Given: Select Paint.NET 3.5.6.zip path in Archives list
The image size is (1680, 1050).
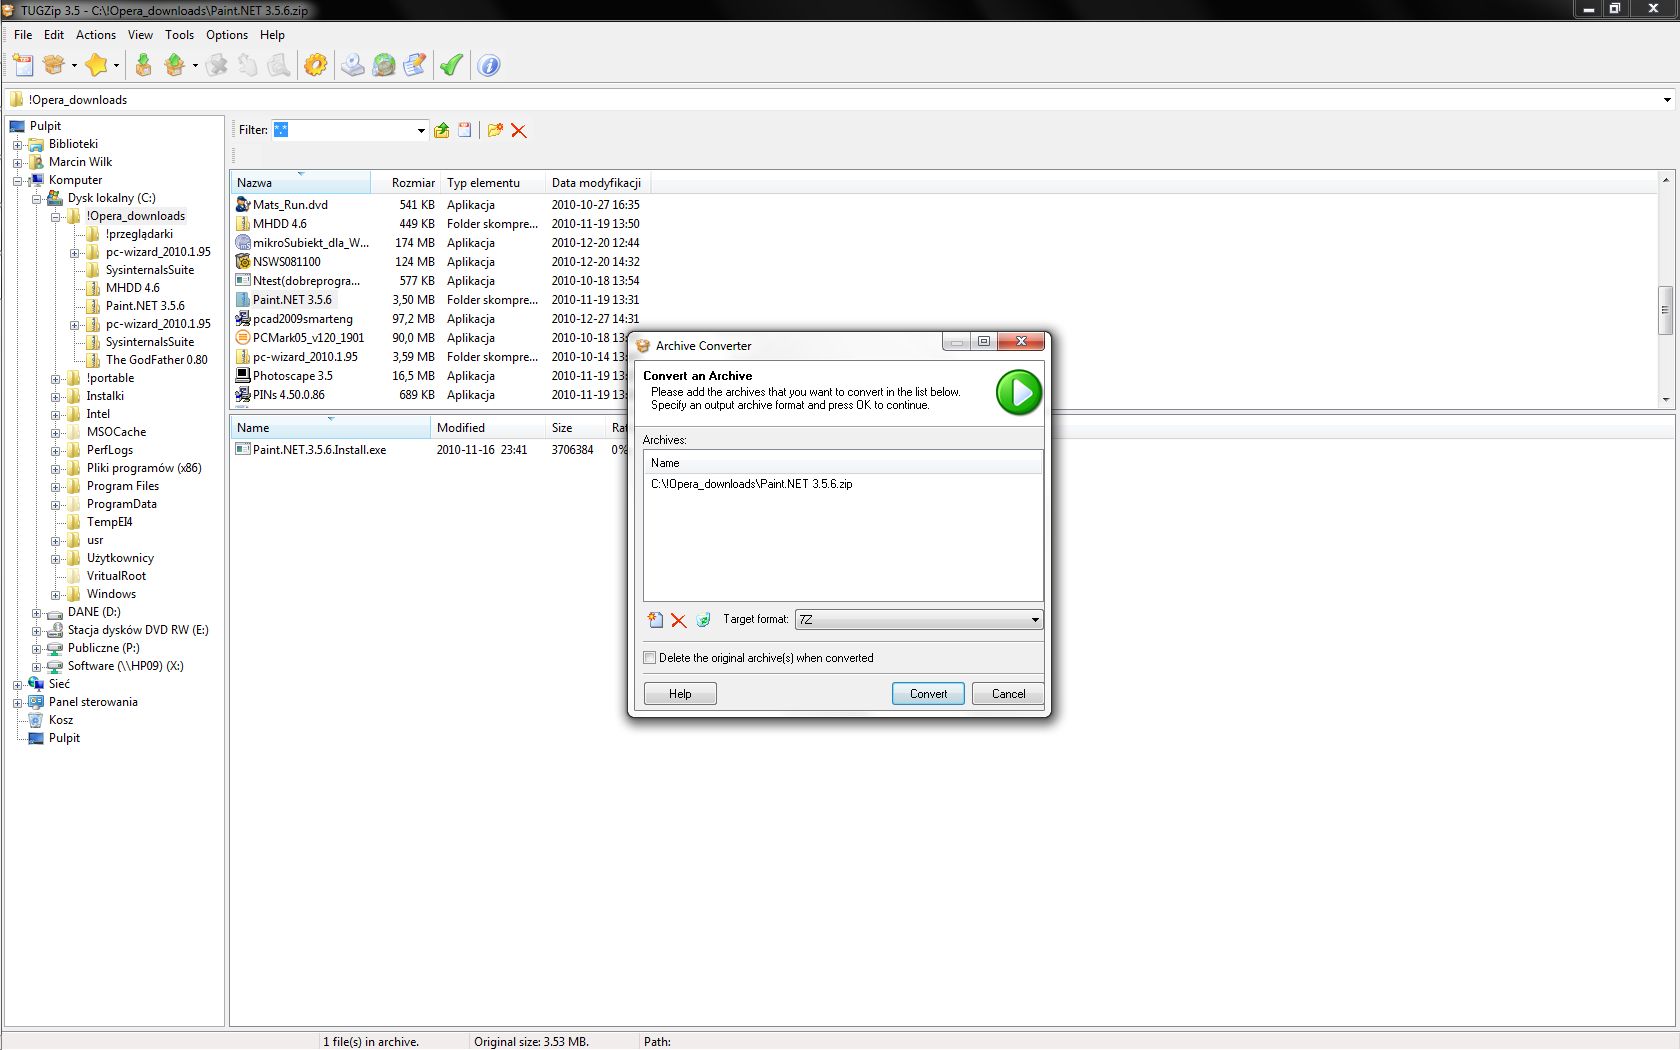Looking at the screenshot, I should pyautogui.click(x=751, y=484).
